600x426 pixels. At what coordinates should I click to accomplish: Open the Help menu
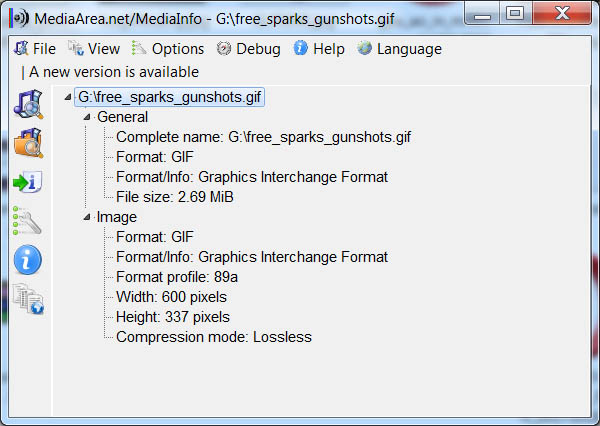pos(319,49)
